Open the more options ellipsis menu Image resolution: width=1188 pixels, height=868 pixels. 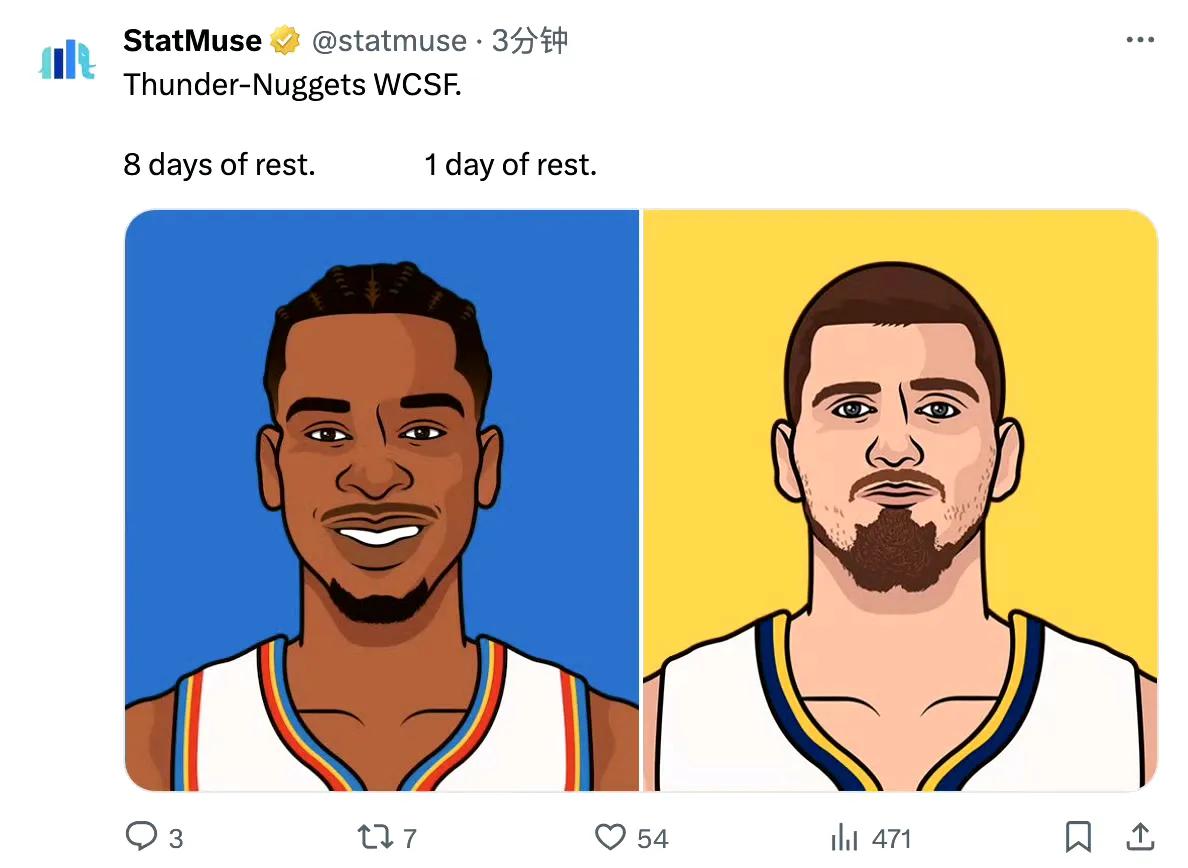pos(1140,41)
